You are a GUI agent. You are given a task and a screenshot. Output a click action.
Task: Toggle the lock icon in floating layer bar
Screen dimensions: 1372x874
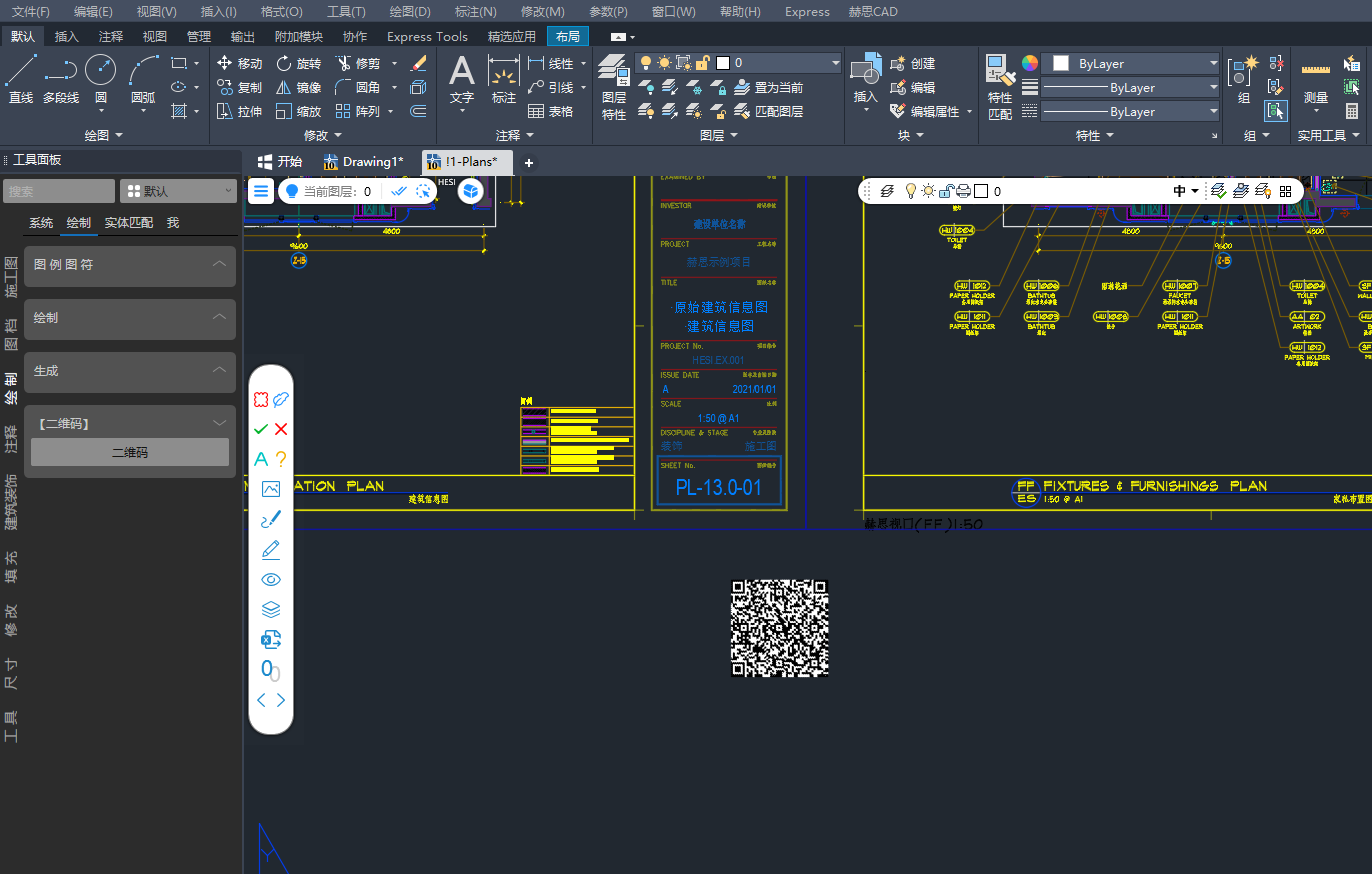tap(946, 190)
